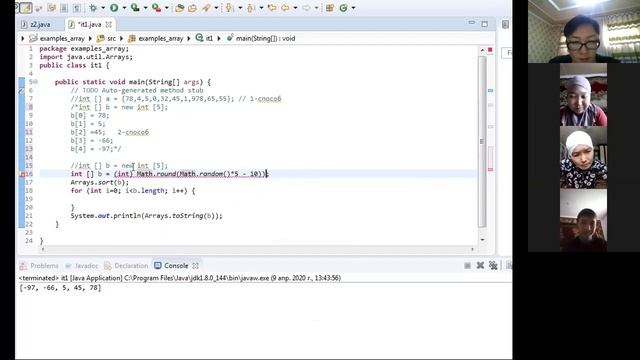The image size is (640, 360).
Task: Toggle the highlighted pencil marker icon in toolbar
Action: [25, 8]
